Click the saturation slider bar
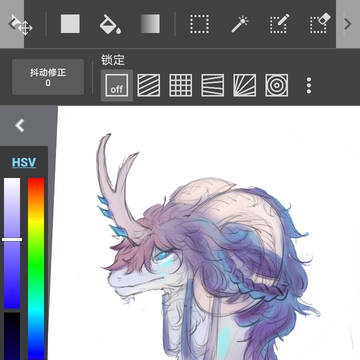The image size is (360, 360). [x=12, y=243]
